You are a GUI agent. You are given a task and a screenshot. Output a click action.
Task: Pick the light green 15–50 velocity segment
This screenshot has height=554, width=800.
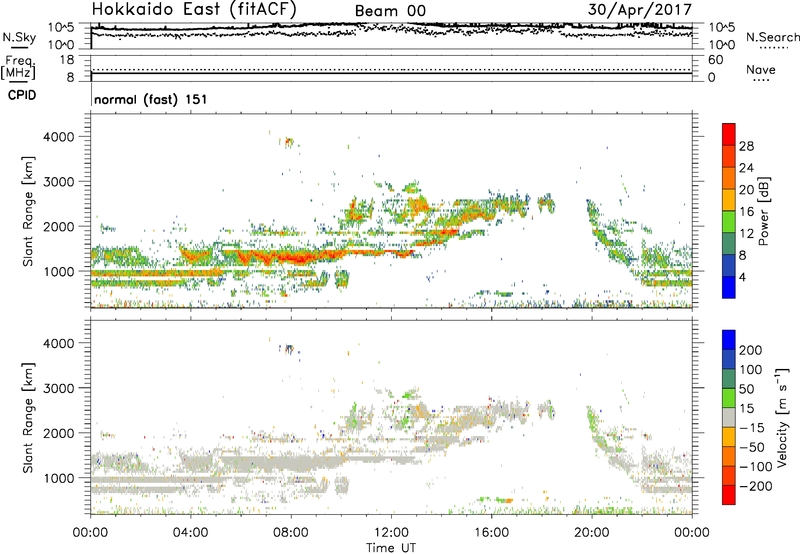pyautogui.click(x=729, y=398)
